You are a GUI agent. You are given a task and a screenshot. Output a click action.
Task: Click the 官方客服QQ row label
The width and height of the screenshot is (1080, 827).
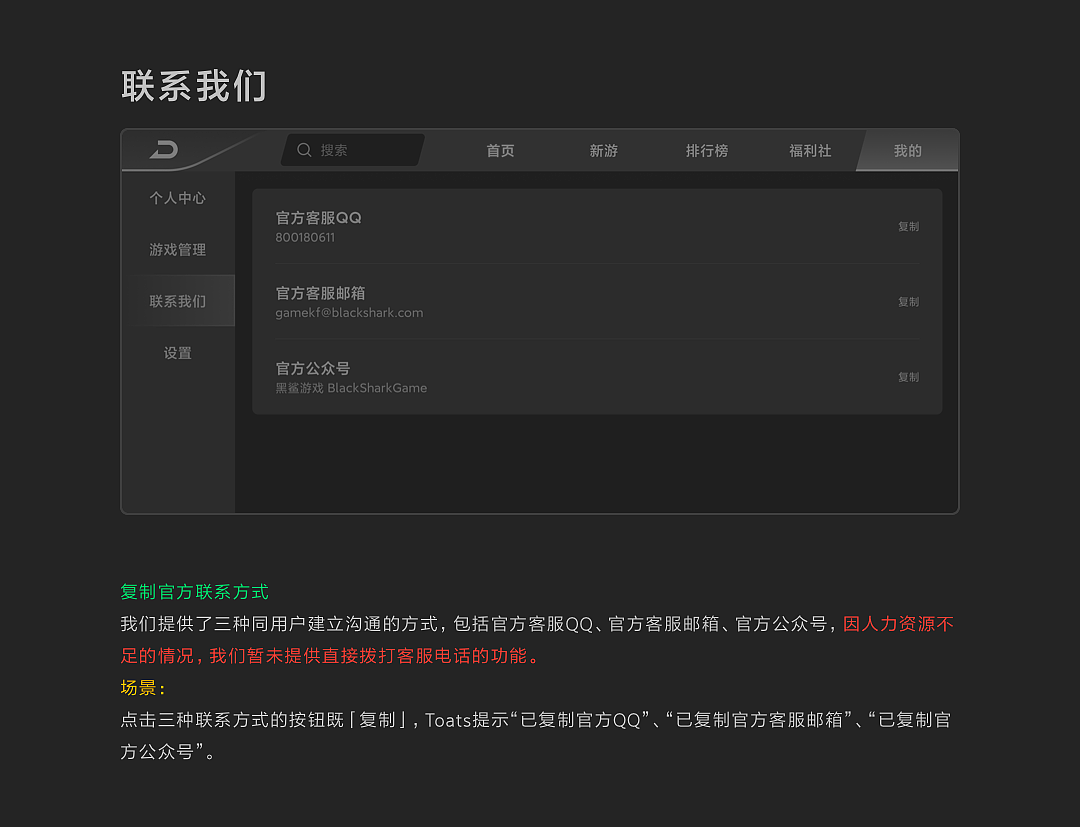point(319,217)
